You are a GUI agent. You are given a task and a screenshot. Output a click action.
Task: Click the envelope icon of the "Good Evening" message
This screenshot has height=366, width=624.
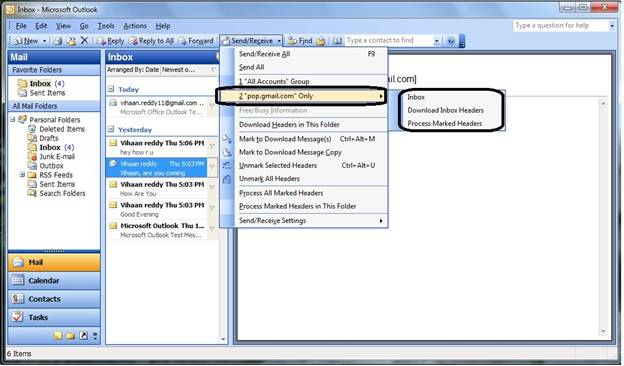(113, 205)
